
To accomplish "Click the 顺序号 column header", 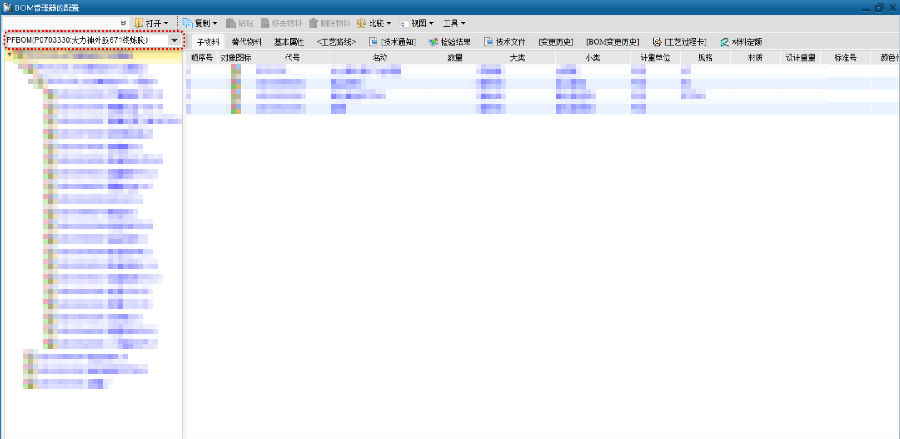I will point(202,57).
